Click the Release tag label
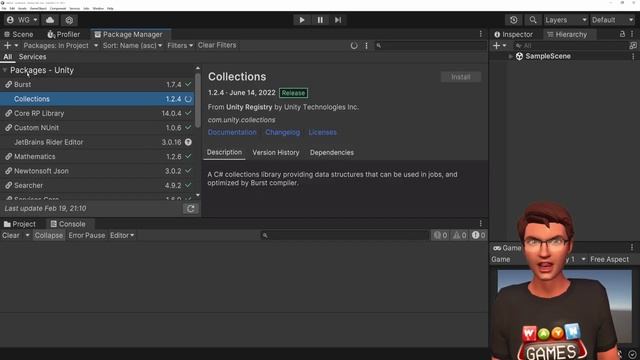 pyautogui.click(x=293, y=93)
